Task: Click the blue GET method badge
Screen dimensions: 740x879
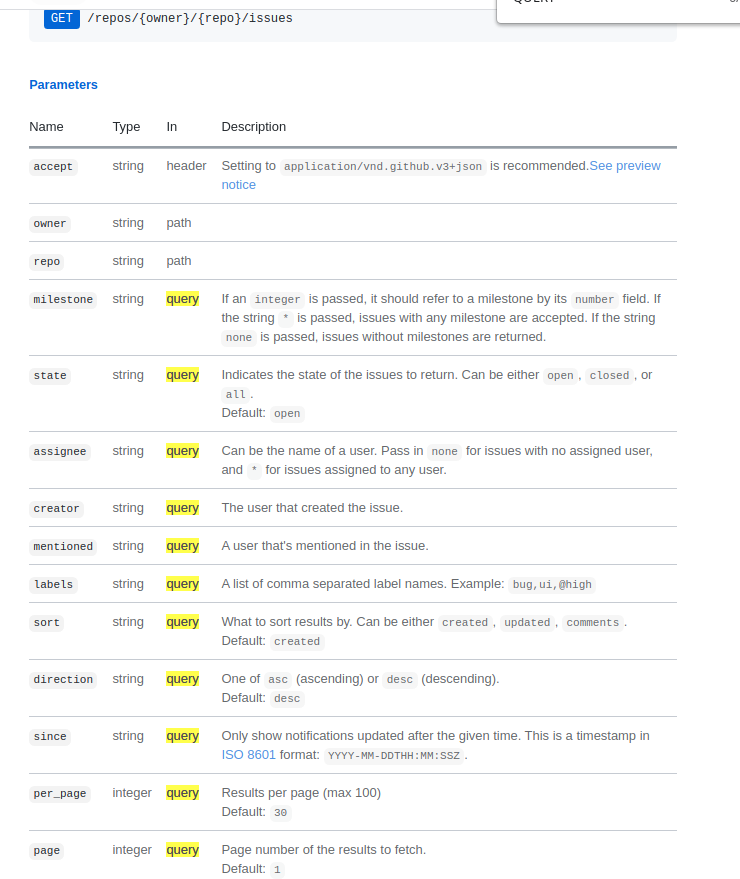Action: [62, 18]
